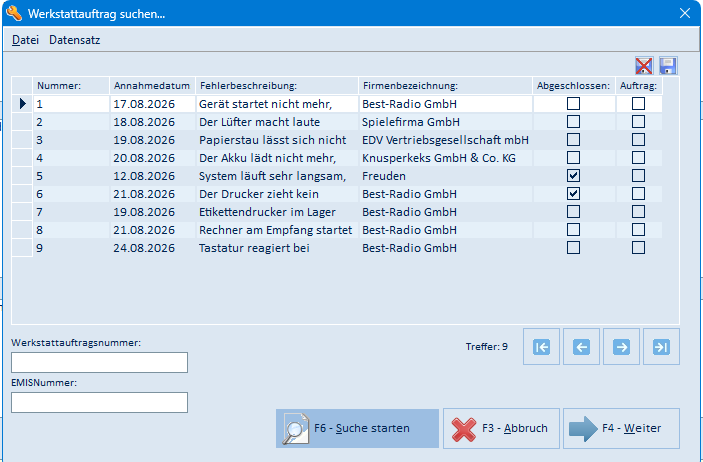The image size is (703, 462).
Task: Sort by Firmenbezeichnung column header
Action: [x=445, y=86]
